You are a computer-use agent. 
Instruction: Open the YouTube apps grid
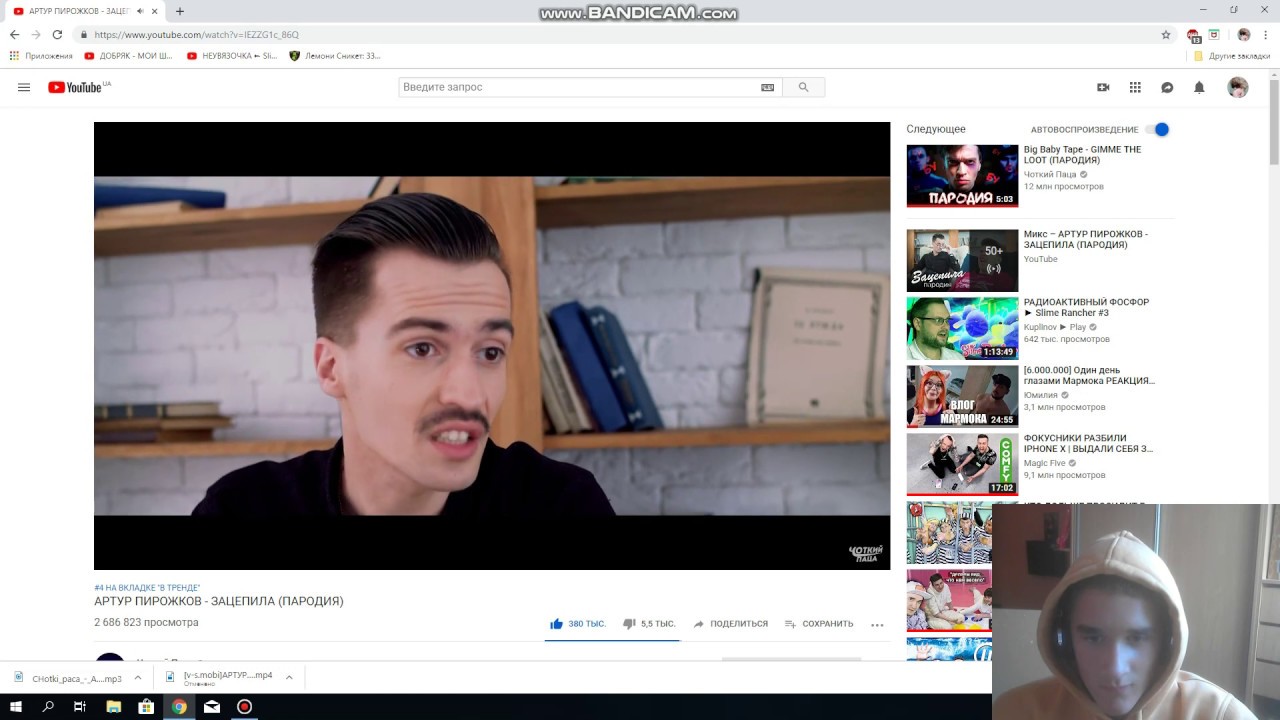1135,87
